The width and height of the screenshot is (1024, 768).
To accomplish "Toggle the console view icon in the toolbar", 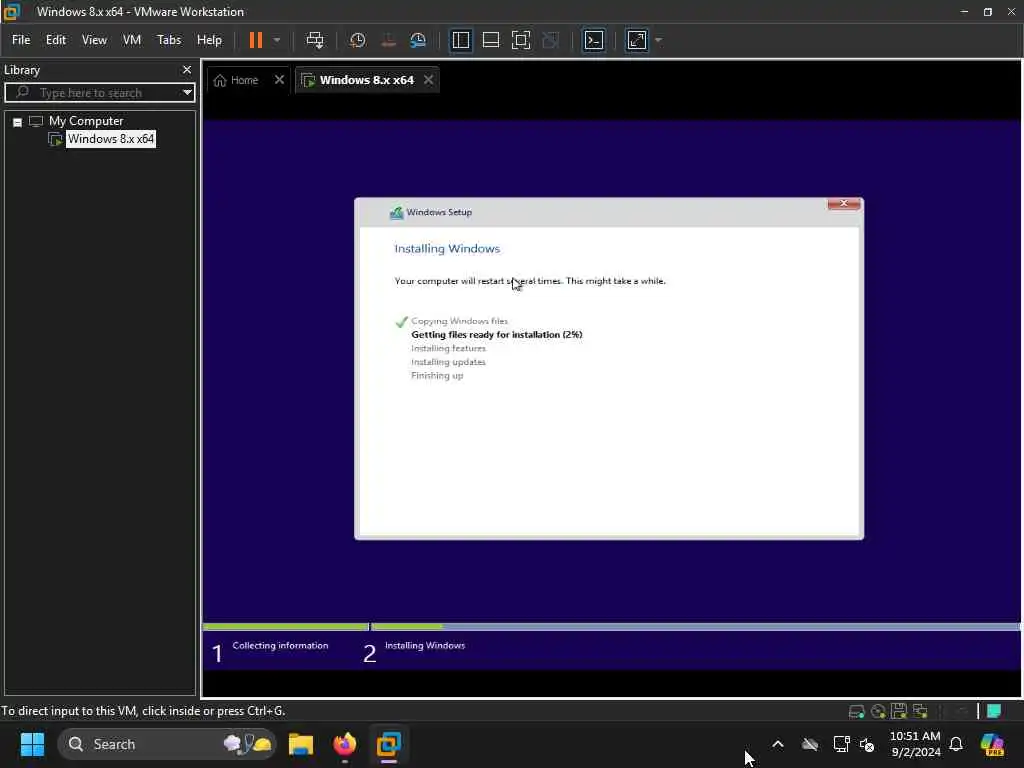I will (594, 40).
